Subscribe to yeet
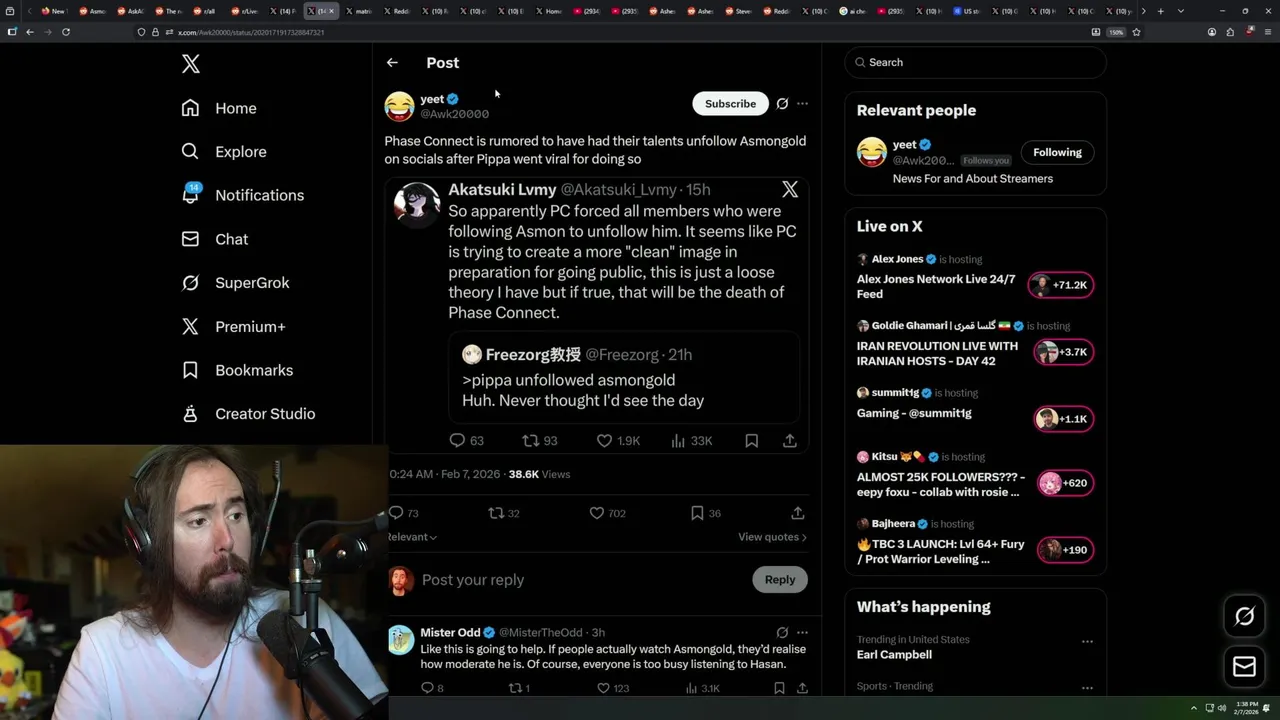Image resolution: width=1280 pixels, height=720 pixels. click(x=730, y=103)
